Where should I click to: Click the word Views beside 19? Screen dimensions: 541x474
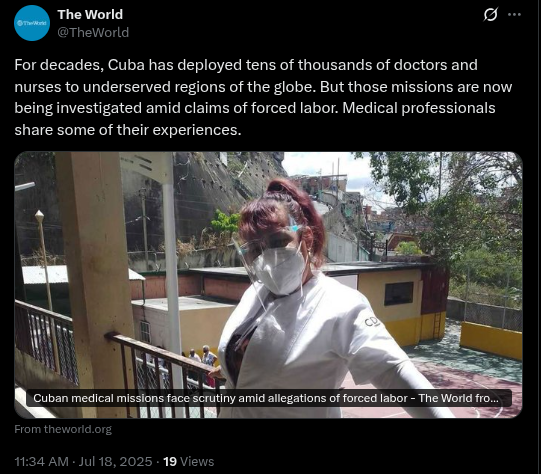(x=197, y=462)
